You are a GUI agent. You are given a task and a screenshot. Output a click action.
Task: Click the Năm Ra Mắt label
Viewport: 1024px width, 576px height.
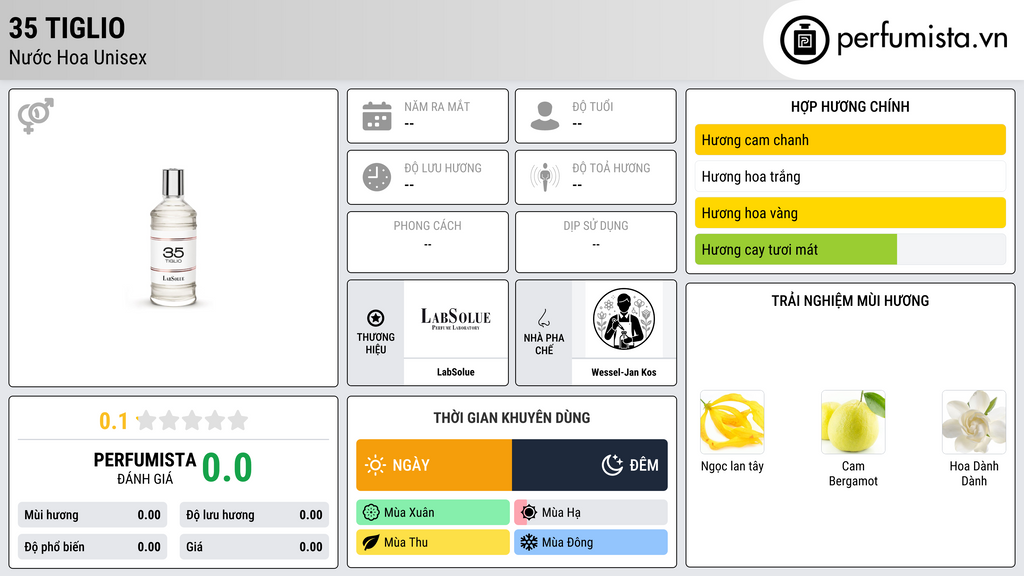click(x=437, y=106)
